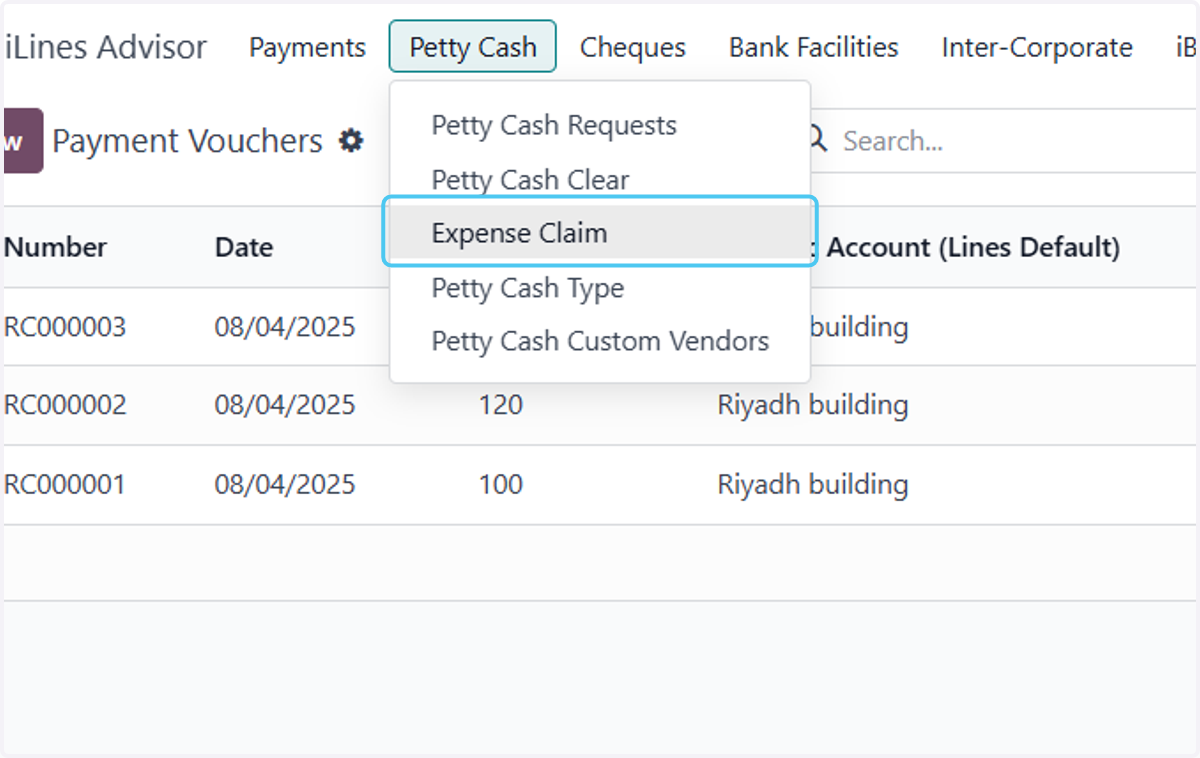Image resolution: width=1200 pixels, height=758 pixels.
Task: Click Riyadh building in row RC000002
Action: [813, 405]
